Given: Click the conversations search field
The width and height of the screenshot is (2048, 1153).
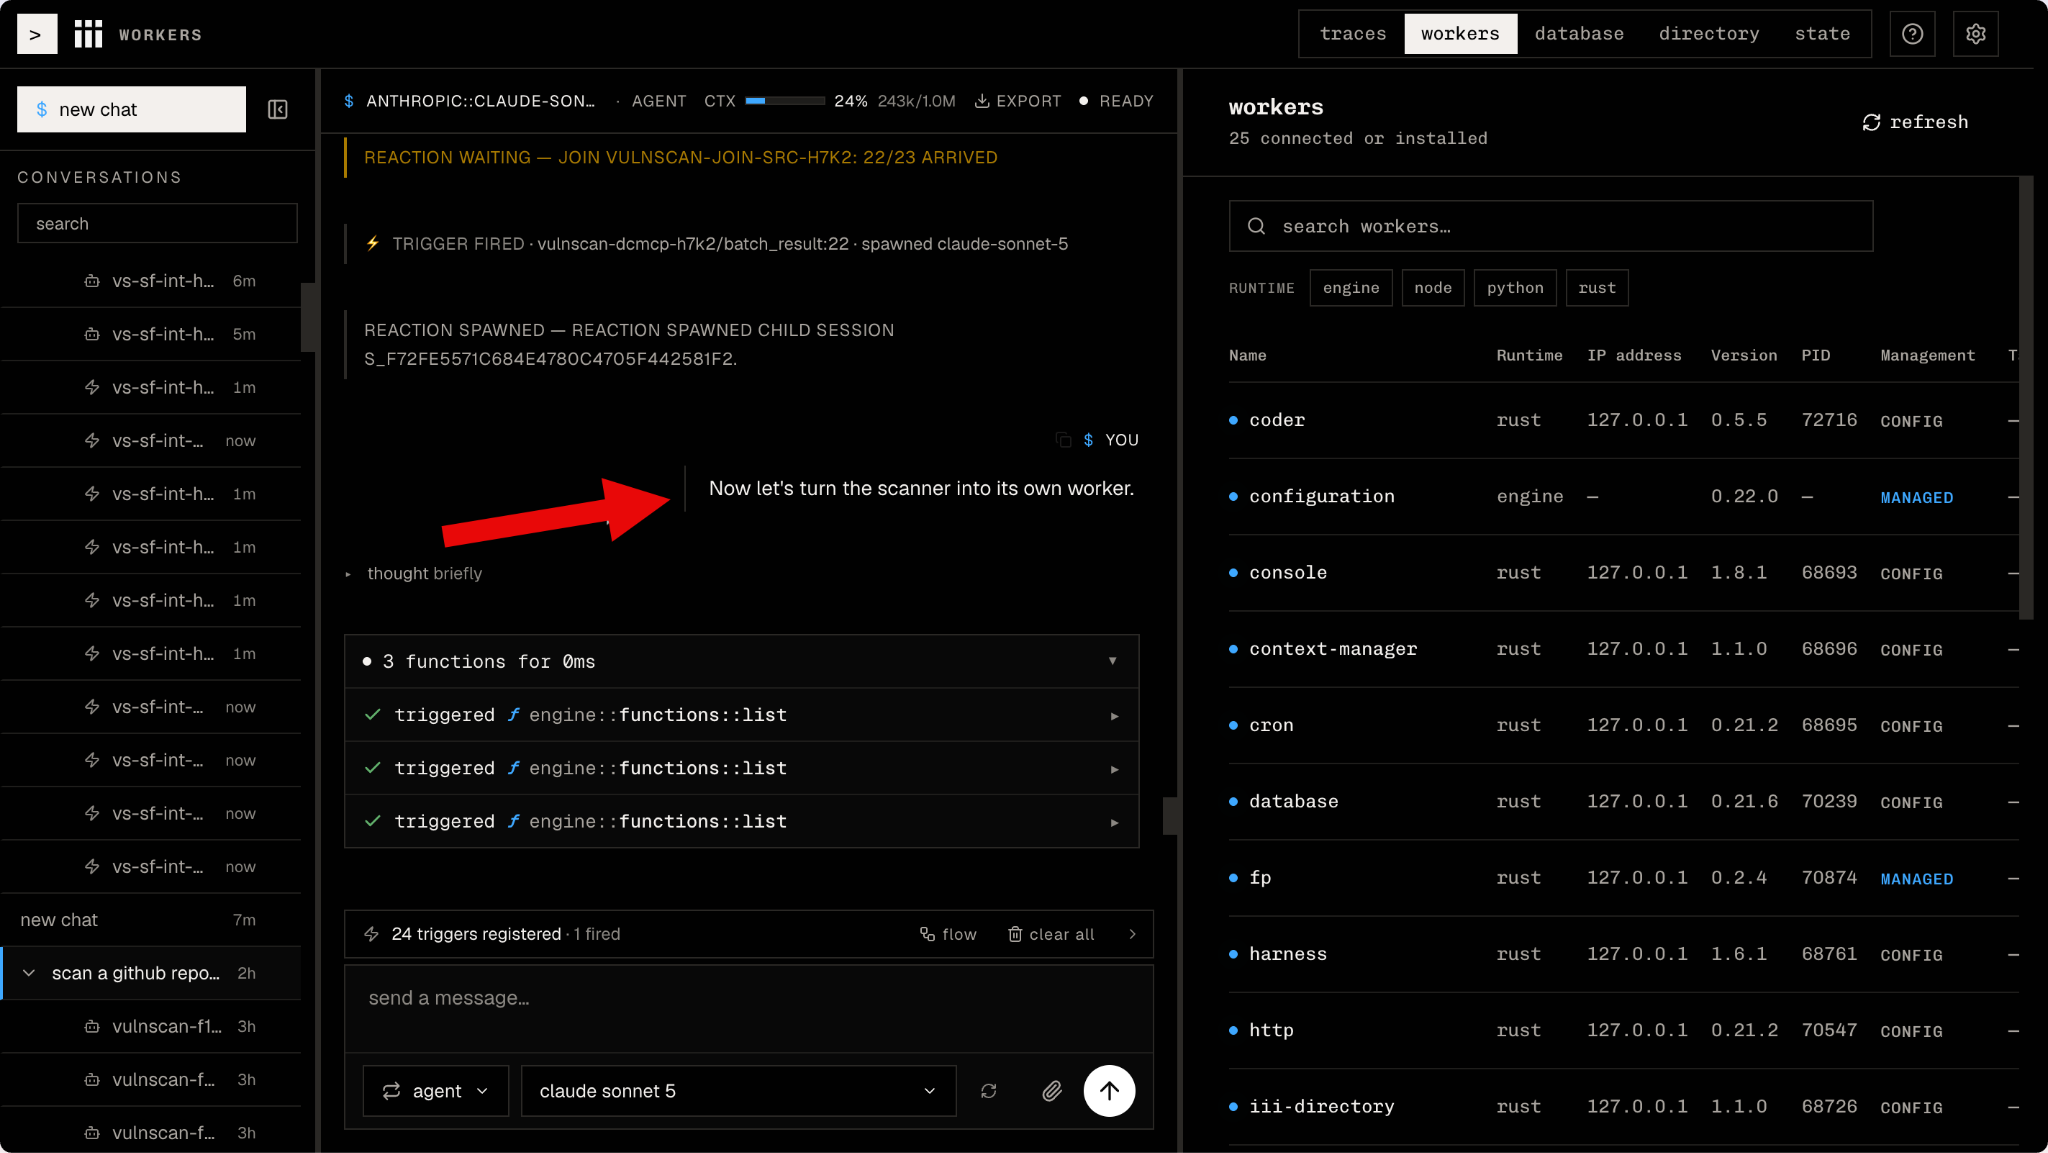Looking at the screenshot, I should (x=157, y=223).
